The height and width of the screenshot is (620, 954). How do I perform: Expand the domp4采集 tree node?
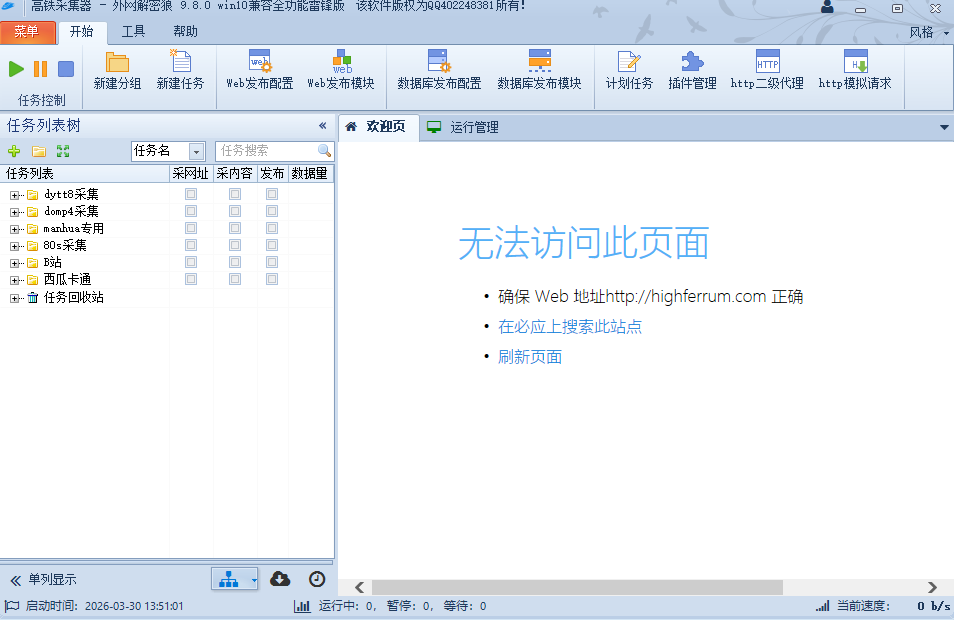click(15, 212)
